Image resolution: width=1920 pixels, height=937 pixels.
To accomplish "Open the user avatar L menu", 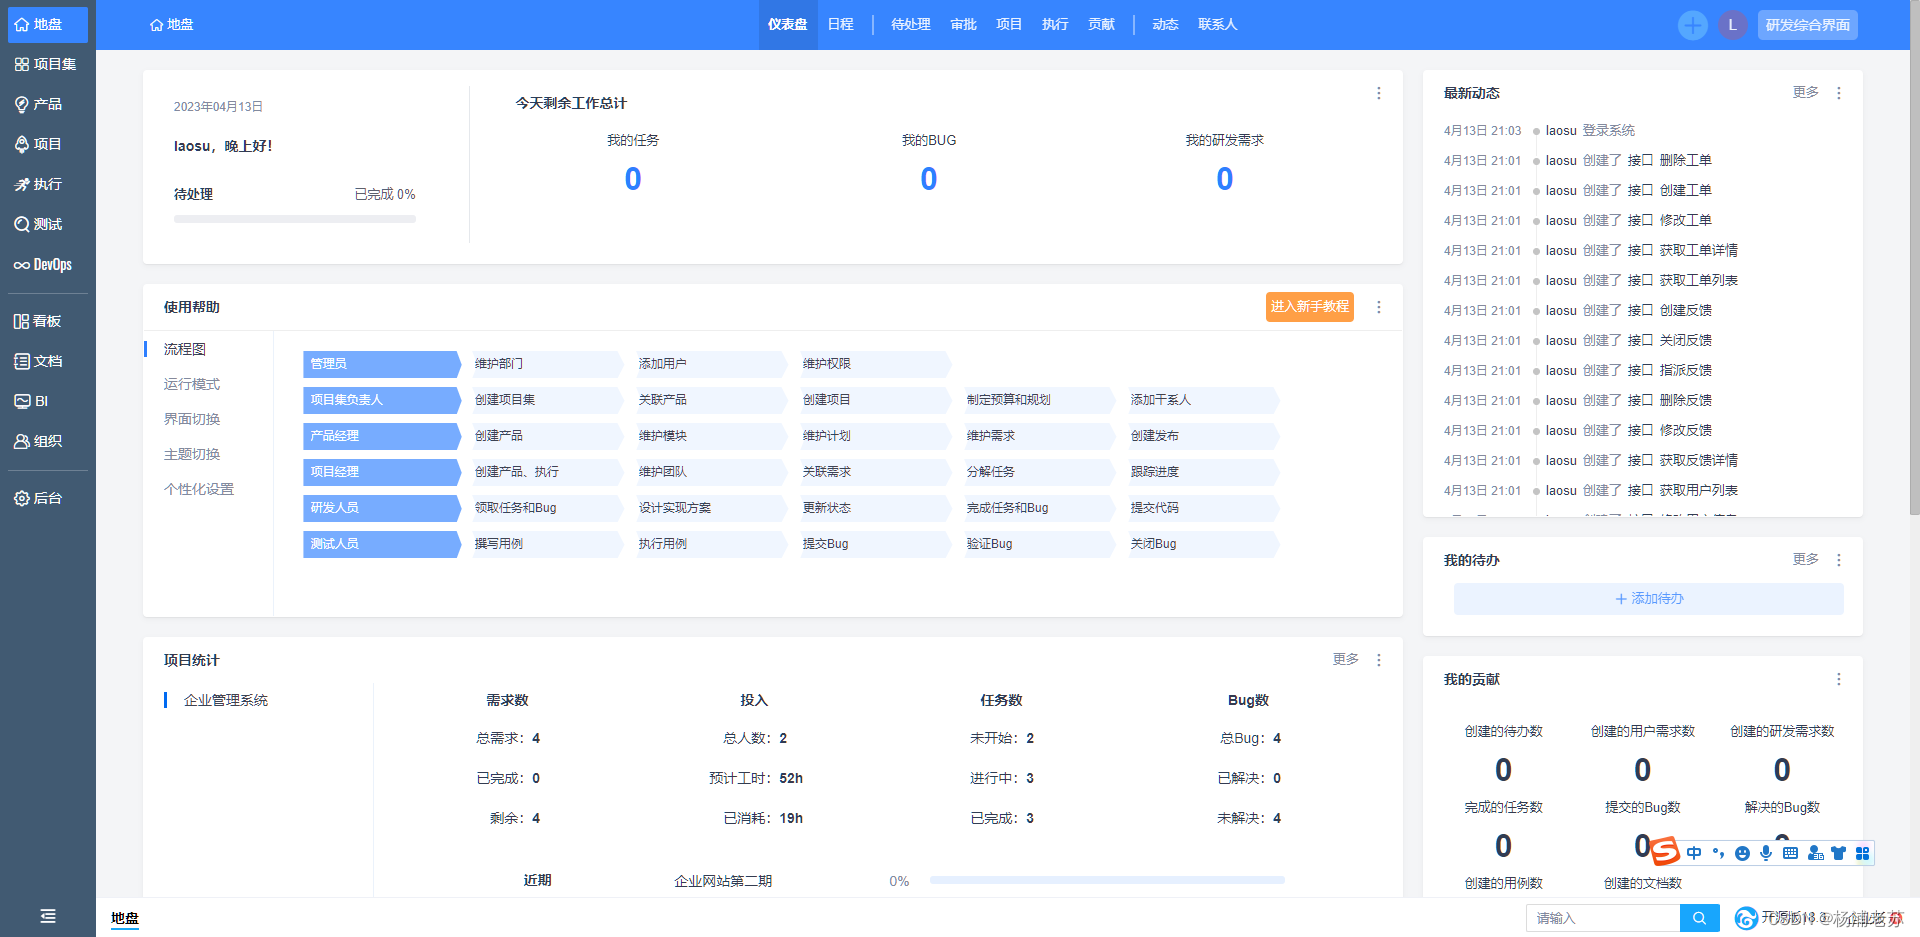I will click(1732, 25).
